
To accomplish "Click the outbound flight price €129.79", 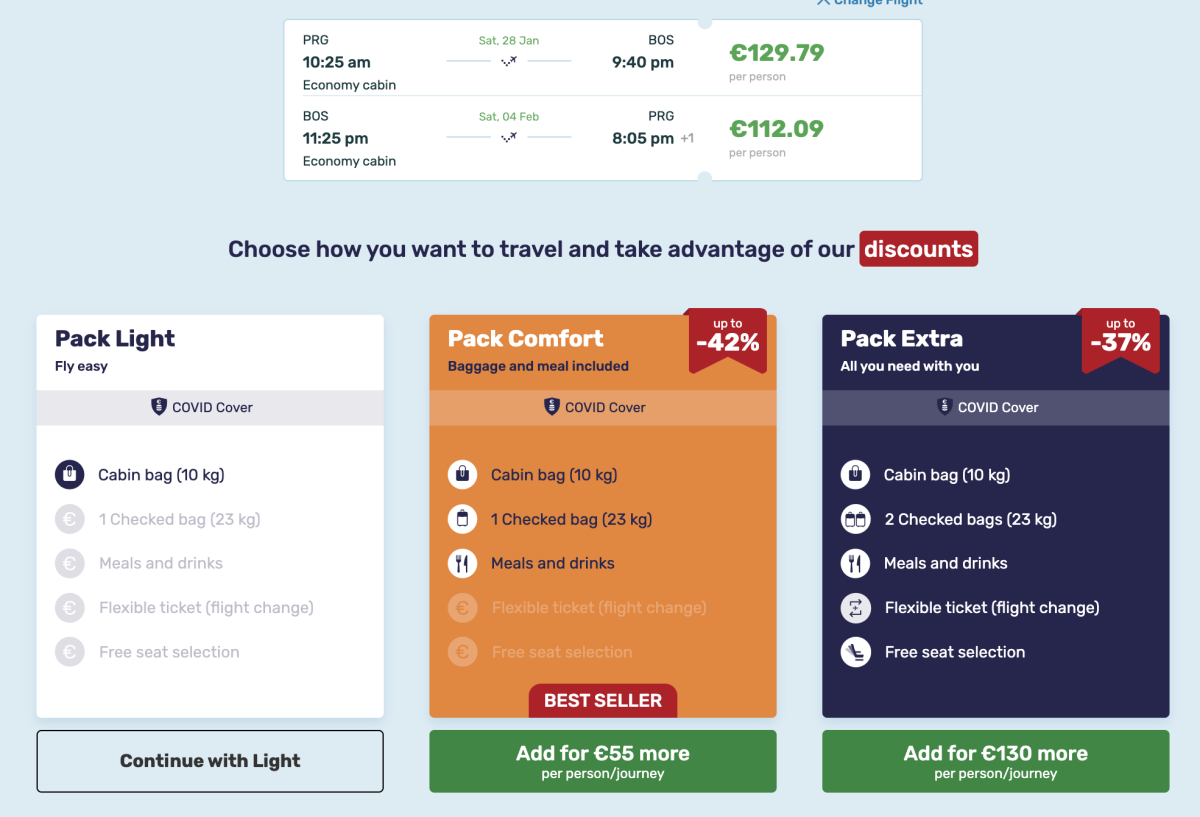I will [x=776, y=53].
